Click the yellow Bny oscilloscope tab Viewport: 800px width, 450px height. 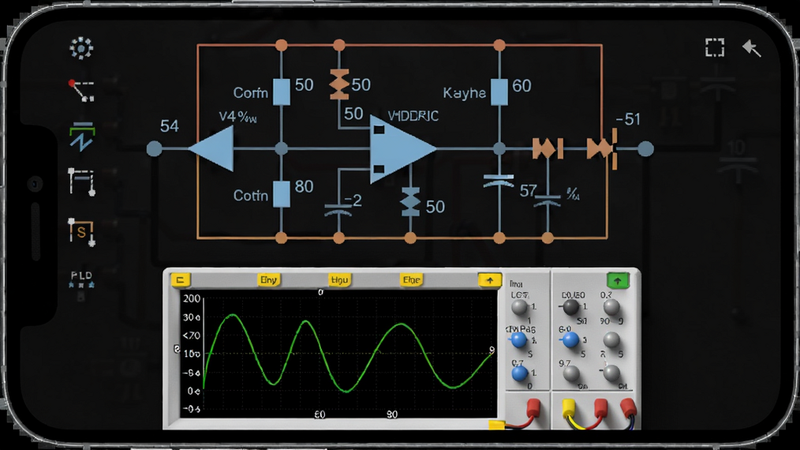(x=268, y=280)
